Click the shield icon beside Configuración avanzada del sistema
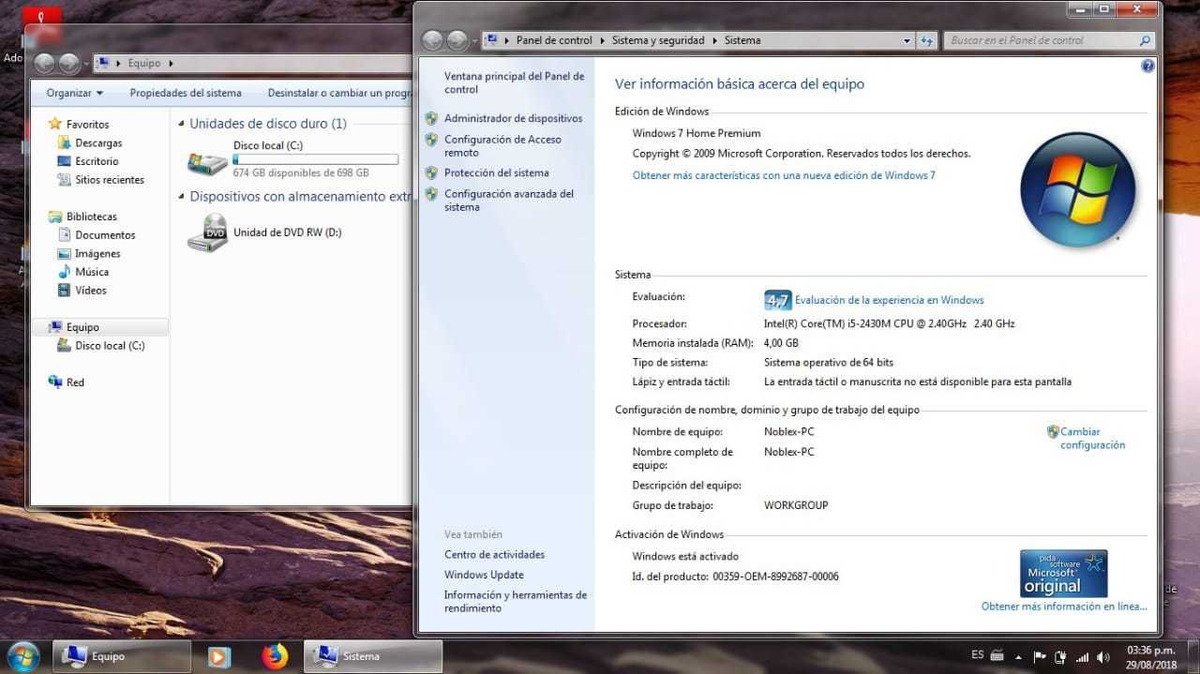Image resolution: width=1200 pixels, height=674 pixels. 431,194
